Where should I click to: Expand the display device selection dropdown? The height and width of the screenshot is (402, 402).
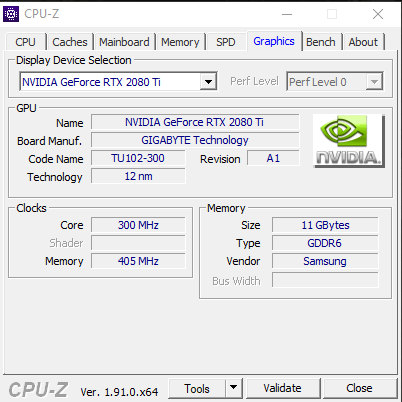(209, 81)
